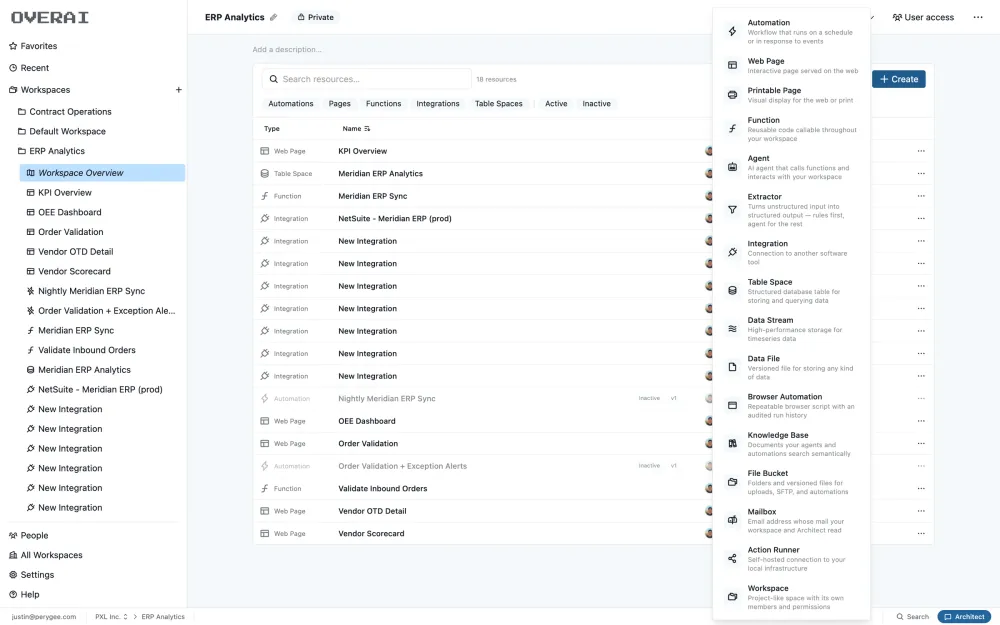Click the plus icon beside Workspaces
Screen dimensions: 1000x625
click(179, 90)
